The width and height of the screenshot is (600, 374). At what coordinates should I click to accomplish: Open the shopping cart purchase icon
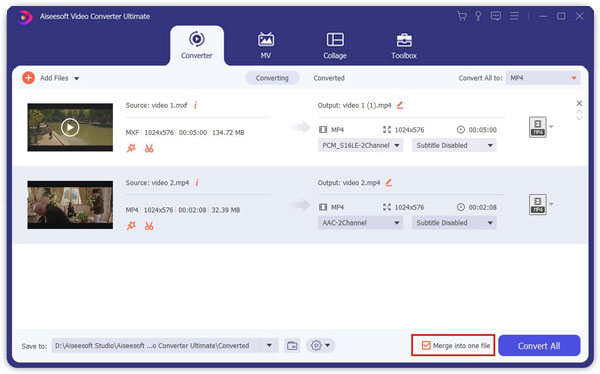point(462,16)
